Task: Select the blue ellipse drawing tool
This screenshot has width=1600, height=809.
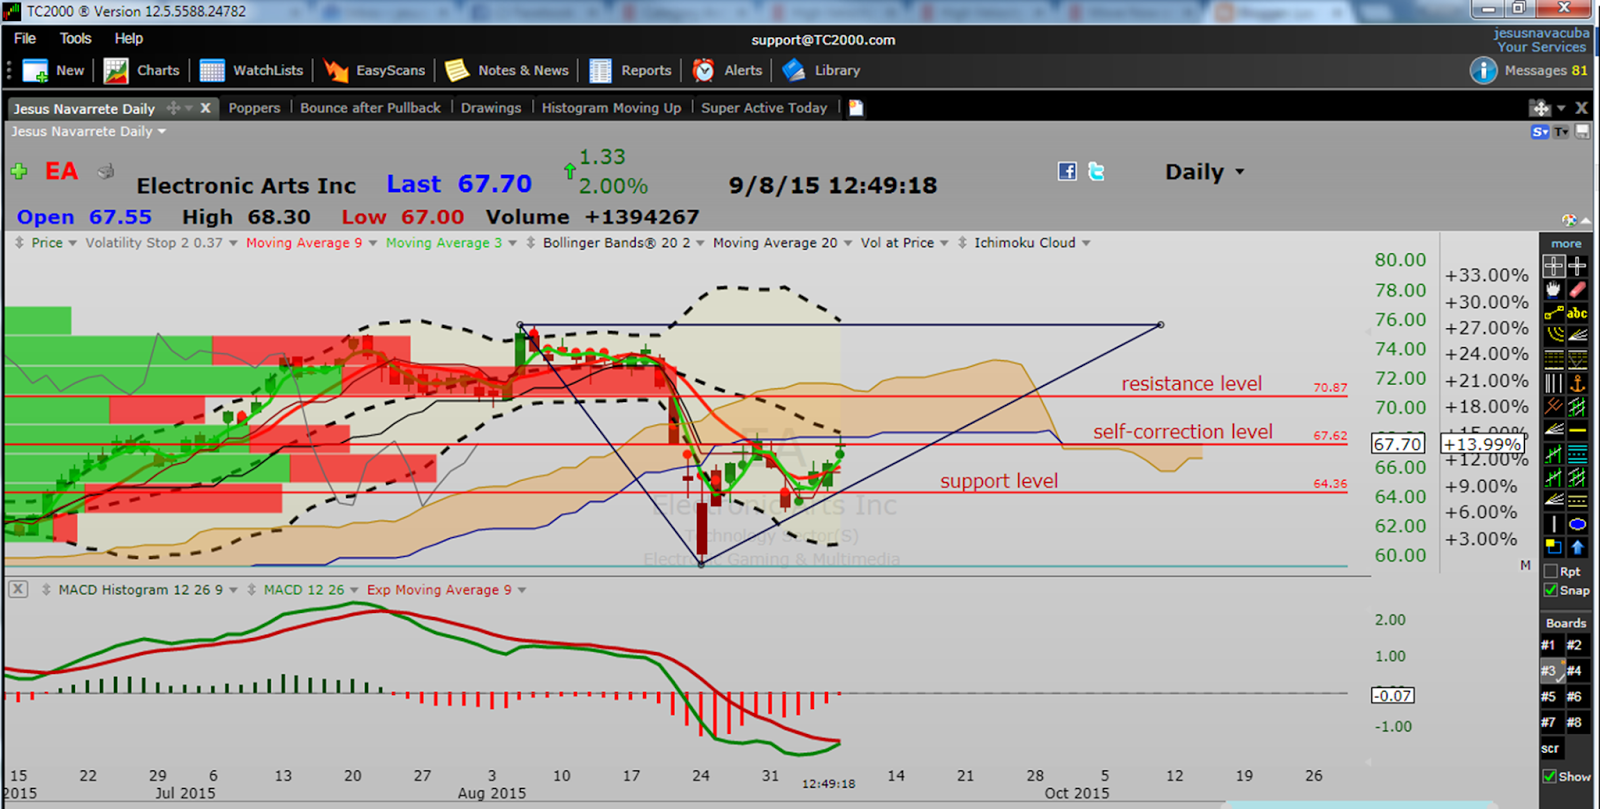Action: point(1577,524)
